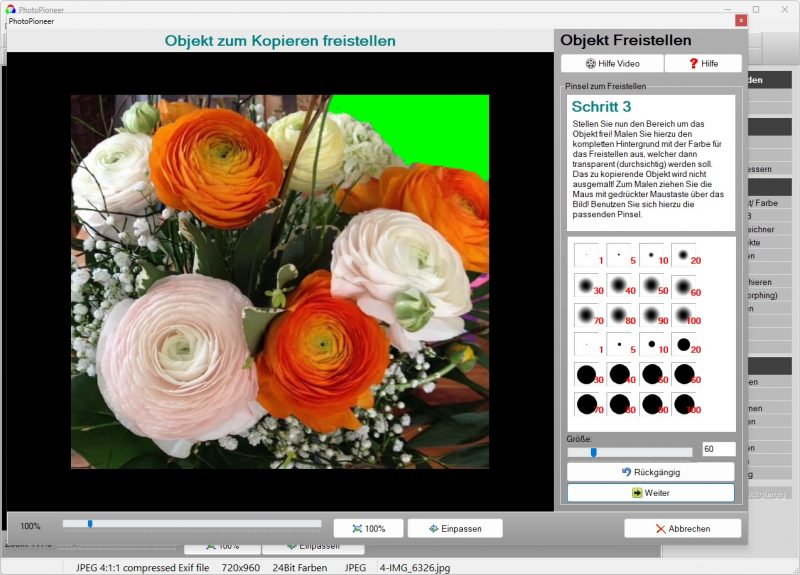Image resolution: width=800 pixels, height=575 pixels.
Task: Click the brush size input field showing 60
Action: (x=718, y=450)
